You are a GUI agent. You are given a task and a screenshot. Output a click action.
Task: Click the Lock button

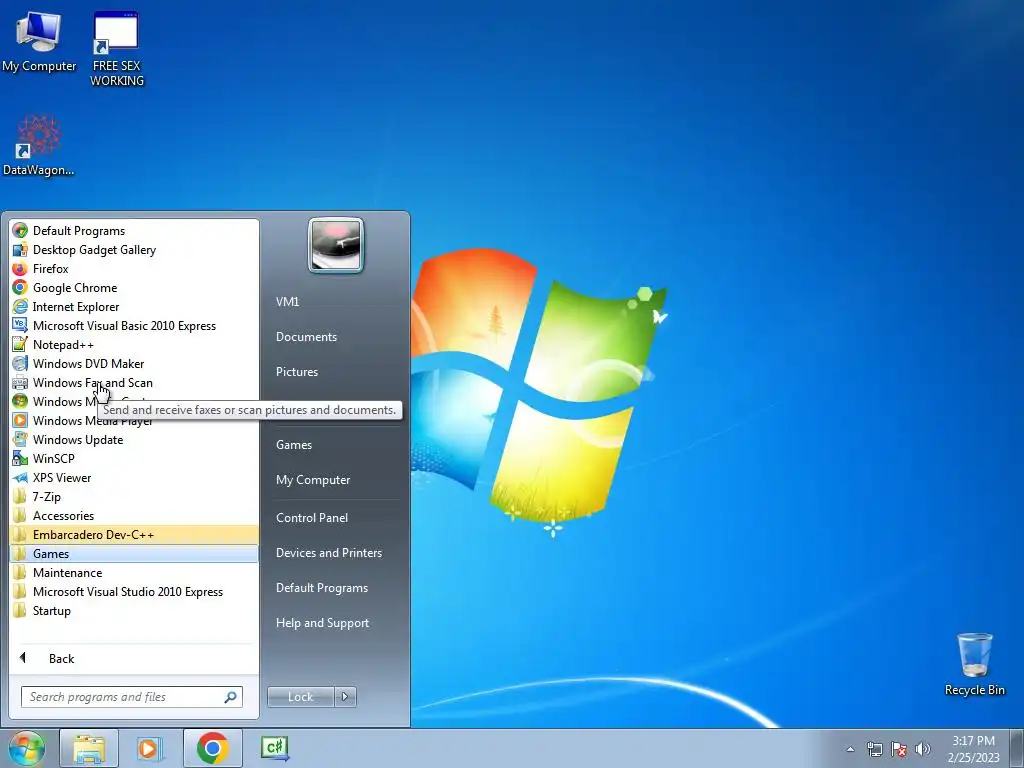[300, 697]
